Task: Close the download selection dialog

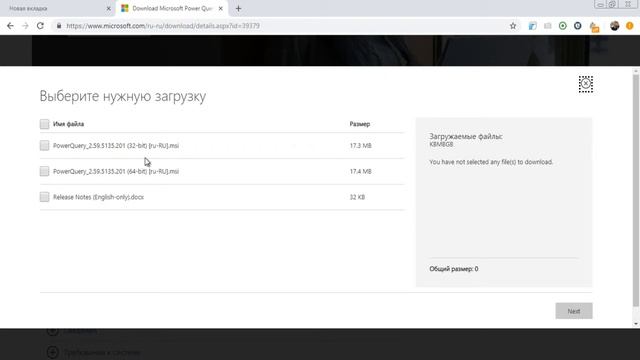Action: 586,84
